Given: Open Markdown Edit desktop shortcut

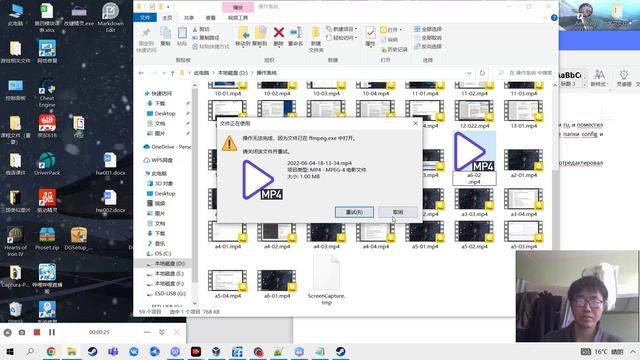Looking at the screenshot, I should point(110,18).
